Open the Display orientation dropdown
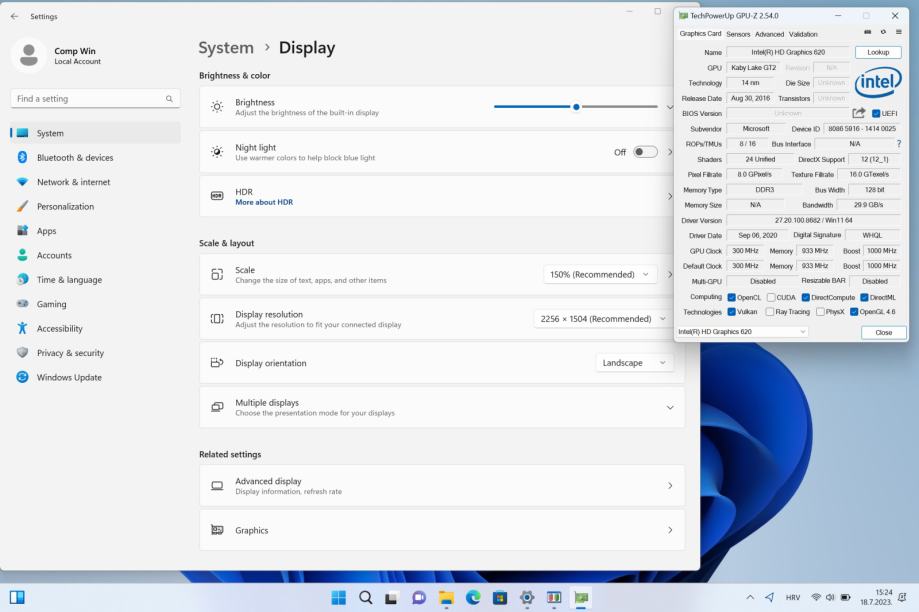 (634, 363)
